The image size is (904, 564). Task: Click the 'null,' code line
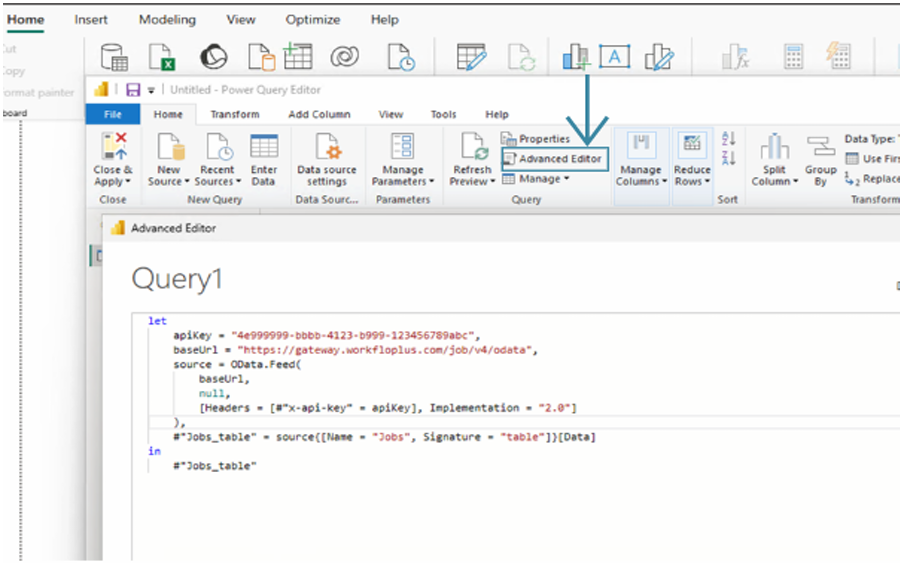(x=214, y=393)
